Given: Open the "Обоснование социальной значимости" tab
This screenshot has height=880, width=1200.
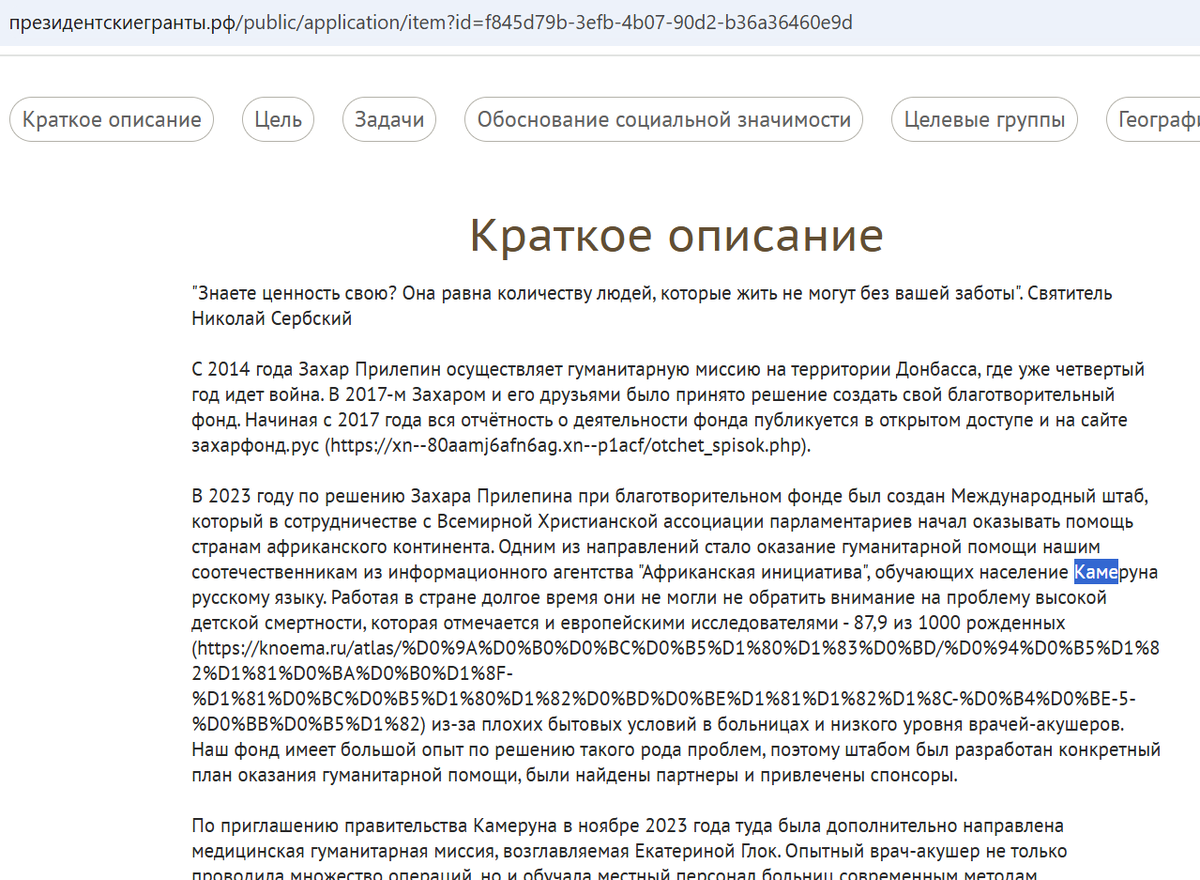Looking at the screenshot, I should (663, 119).
